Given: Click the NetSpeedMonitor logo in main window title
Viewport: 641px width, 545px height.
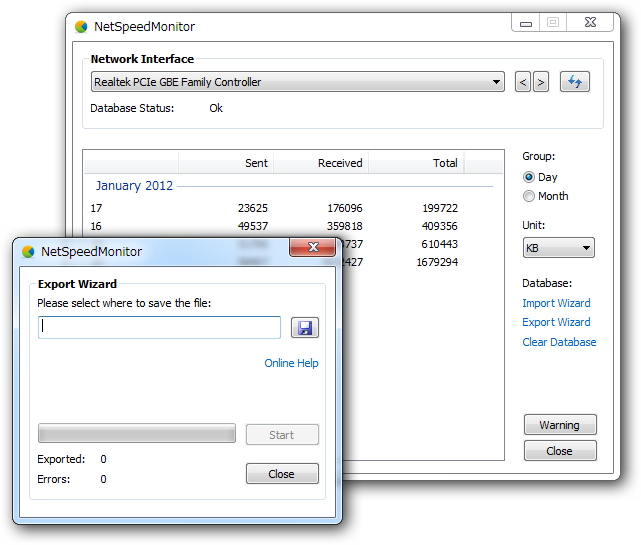Looking at the screenshot, I should click(x=81, y=27).
